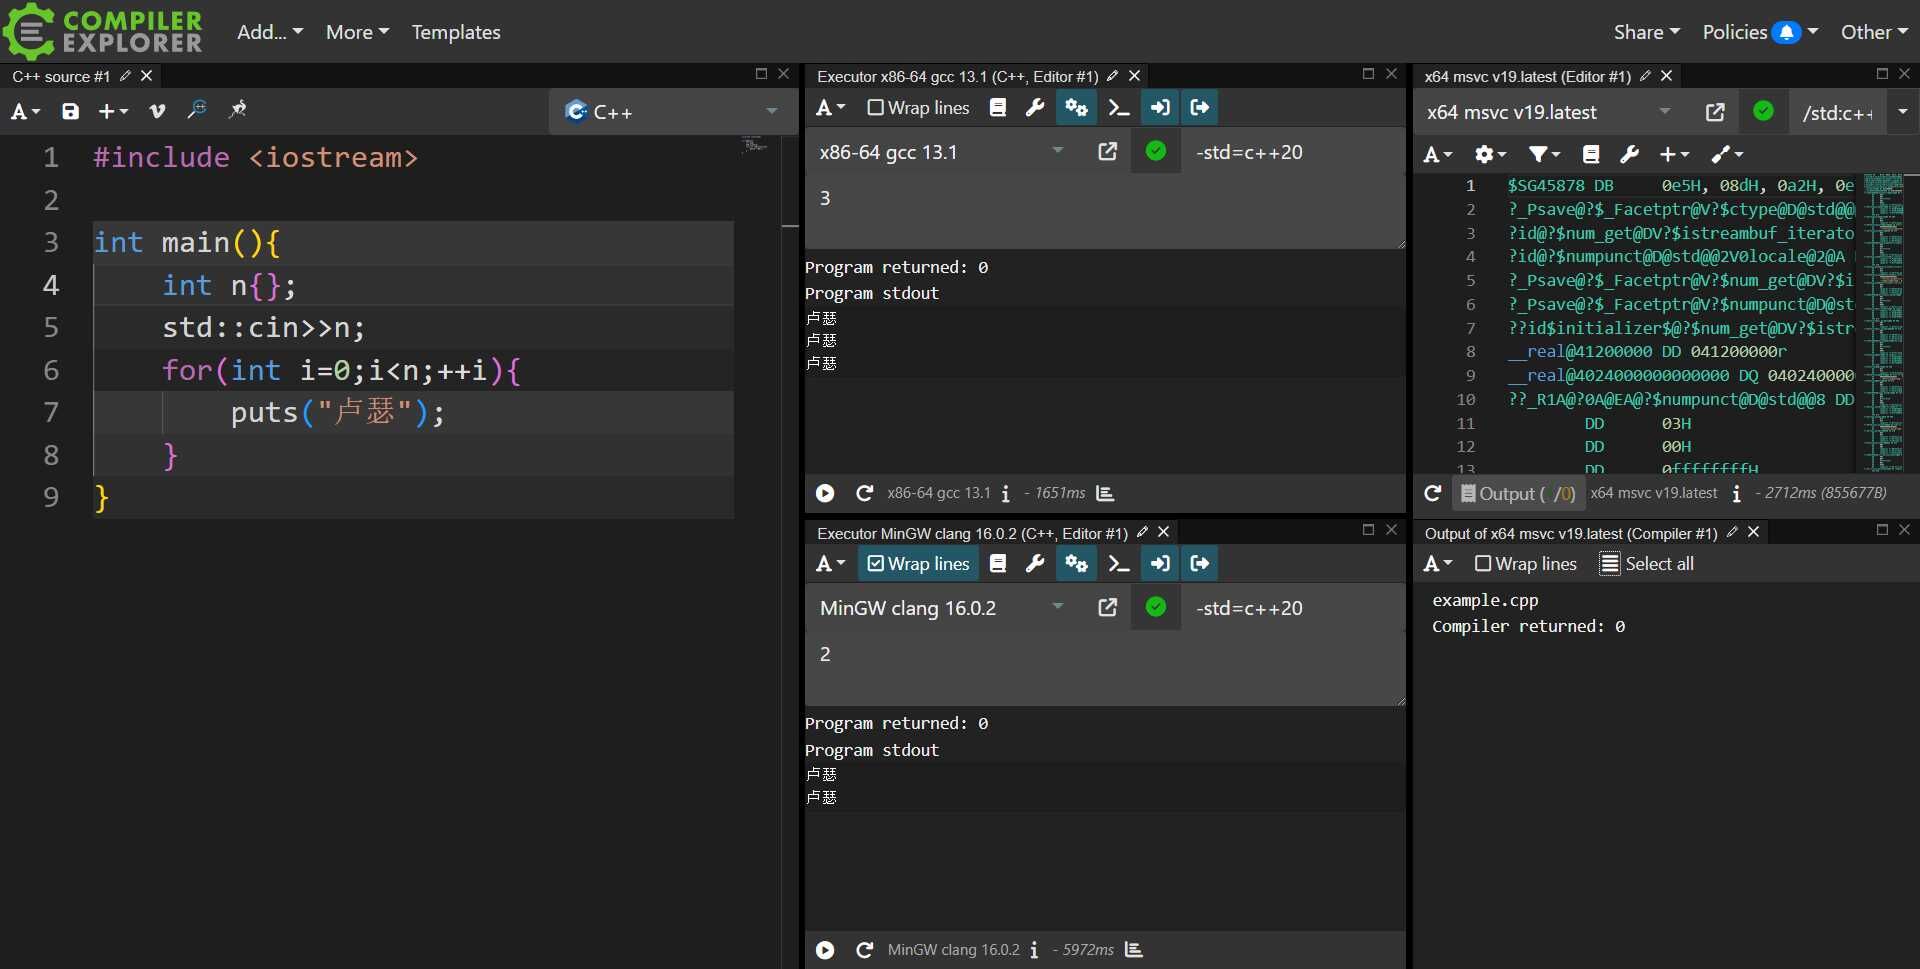The image size is (1920, 969).
Task: Toggle compiler options gears in gcc executor
Action: [x=1076, y=108]
